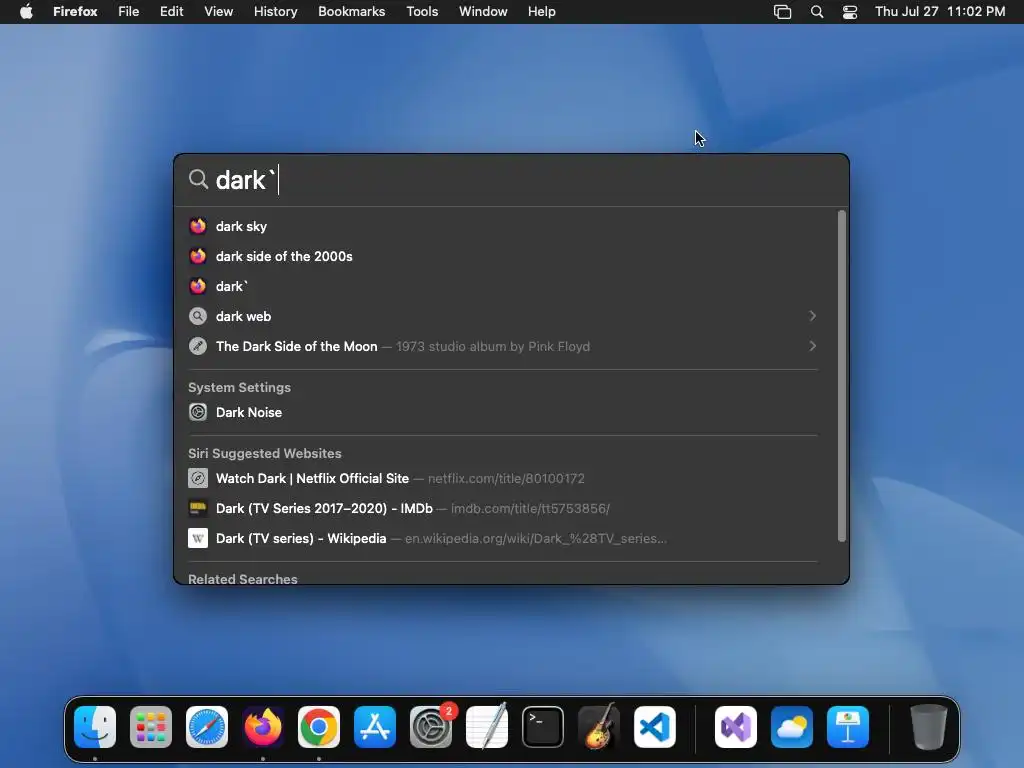Click compass icon beside Watch Dark Netflix
The height and width of the screenshot is (768, 1024).
198,478
